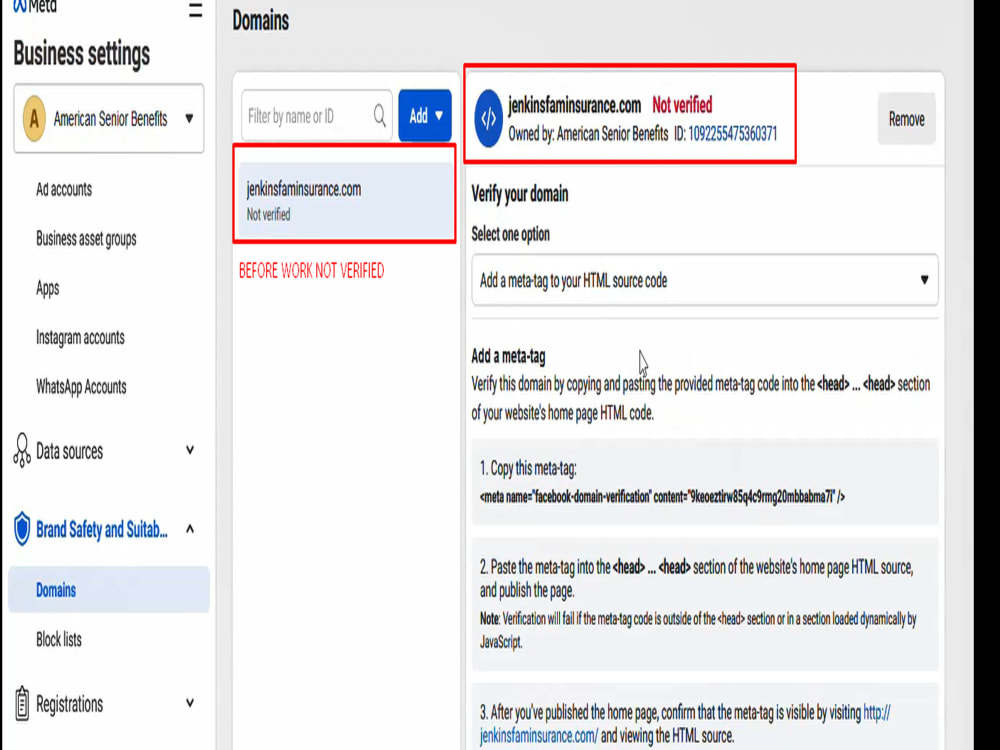Screen dimensions: 1000x750
Task: Open the hamburger menu beside Meta logo
Action: [x=196, y=10]
